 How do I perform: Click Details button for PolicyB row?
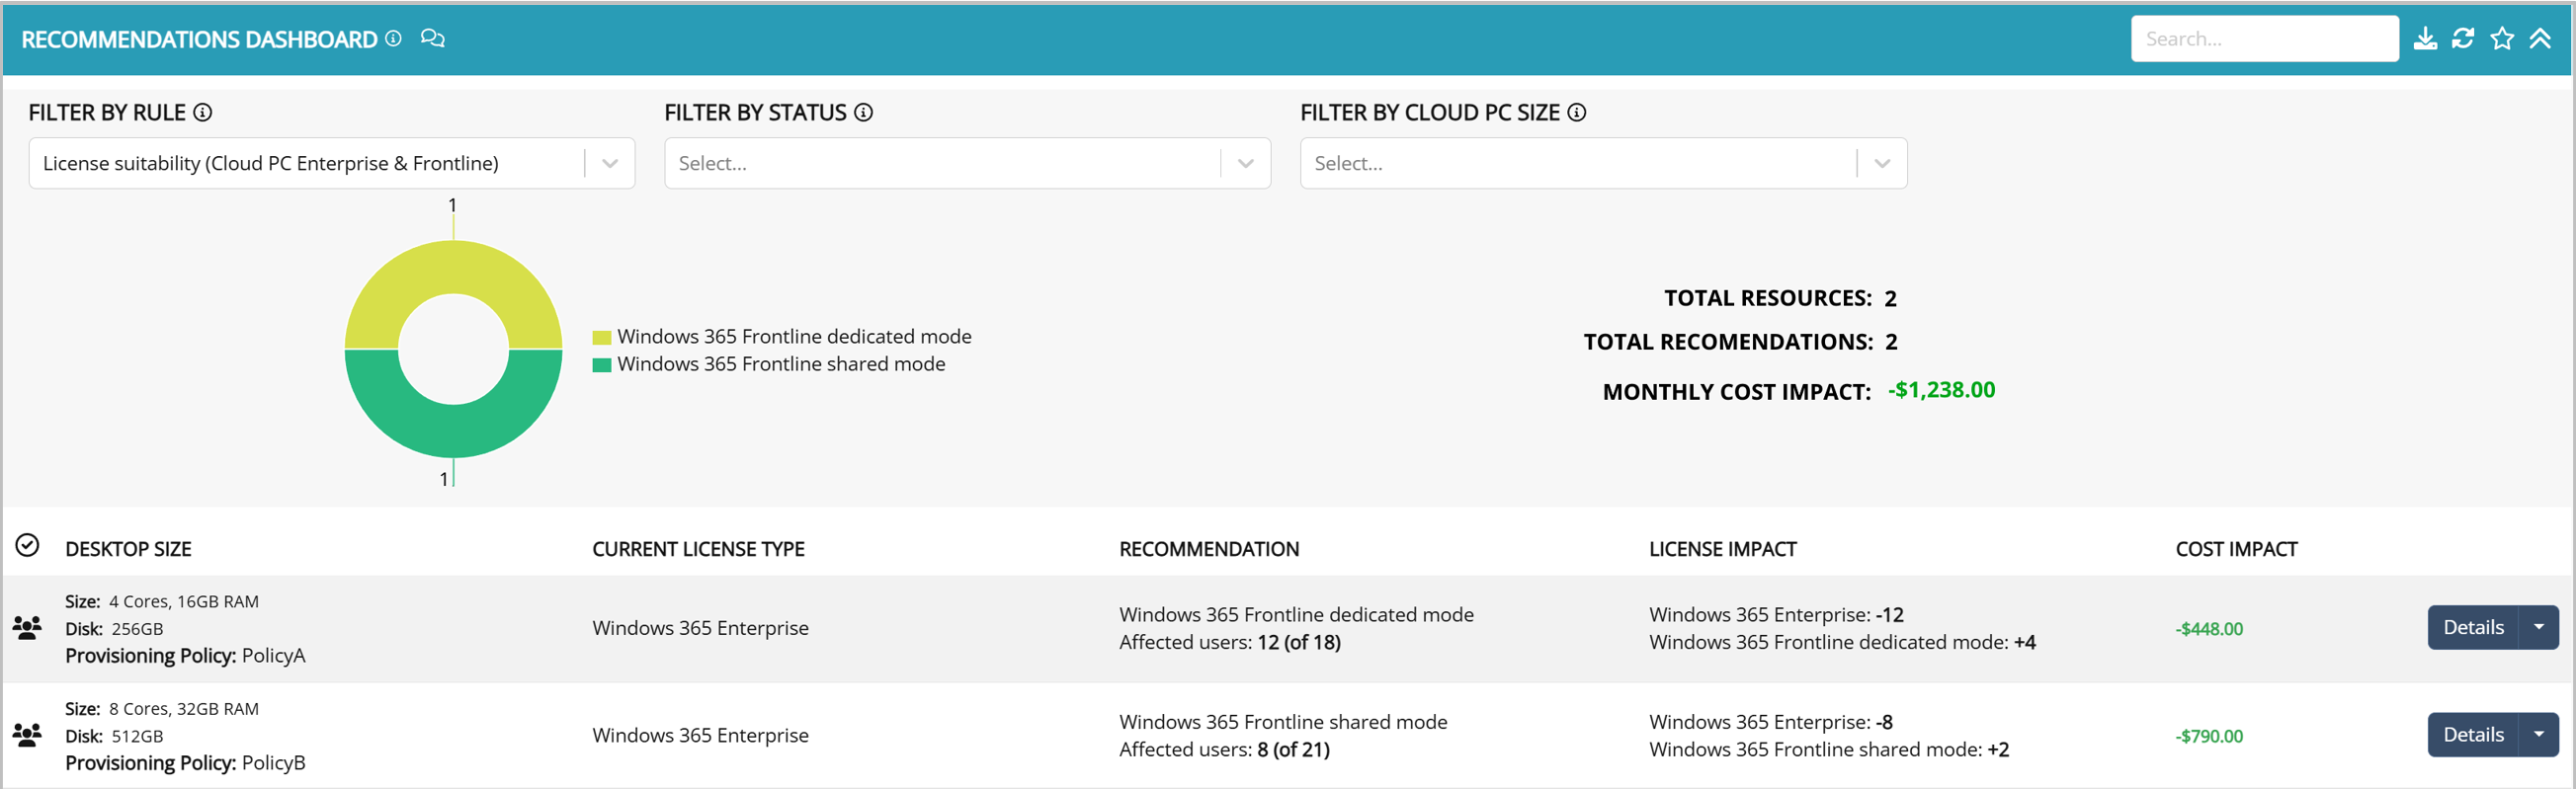click(2472, 735)
